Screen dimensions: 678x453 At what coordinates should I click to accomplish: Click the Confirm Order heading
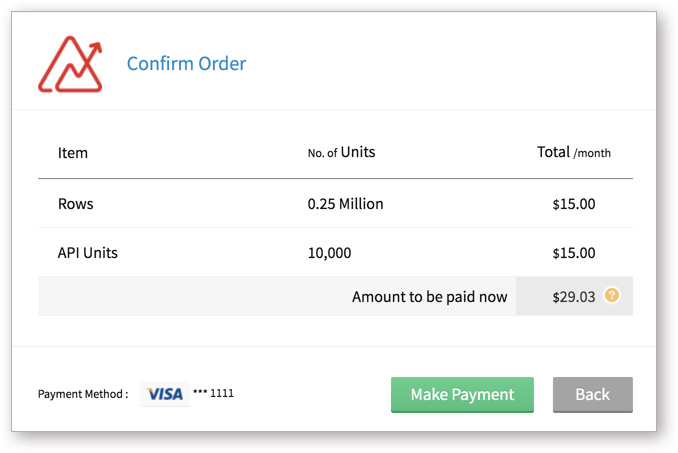[186, 64]
